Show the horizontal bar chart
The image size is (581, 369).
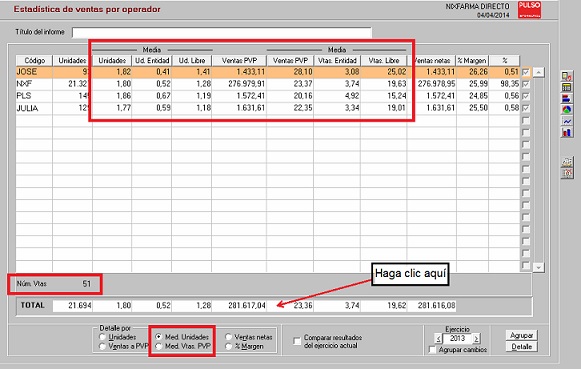pyautogui.click(x=567, y=99)
